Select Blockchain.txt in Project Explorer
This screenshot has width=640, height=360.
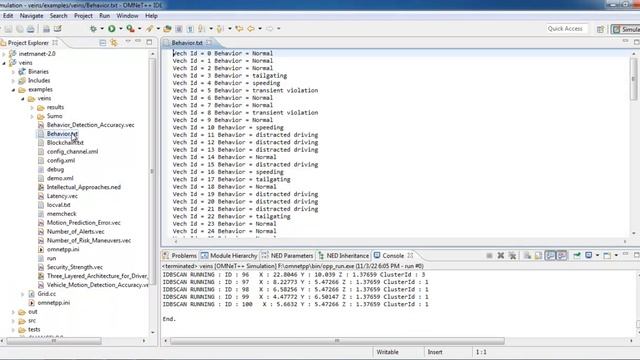coord(65,142)
